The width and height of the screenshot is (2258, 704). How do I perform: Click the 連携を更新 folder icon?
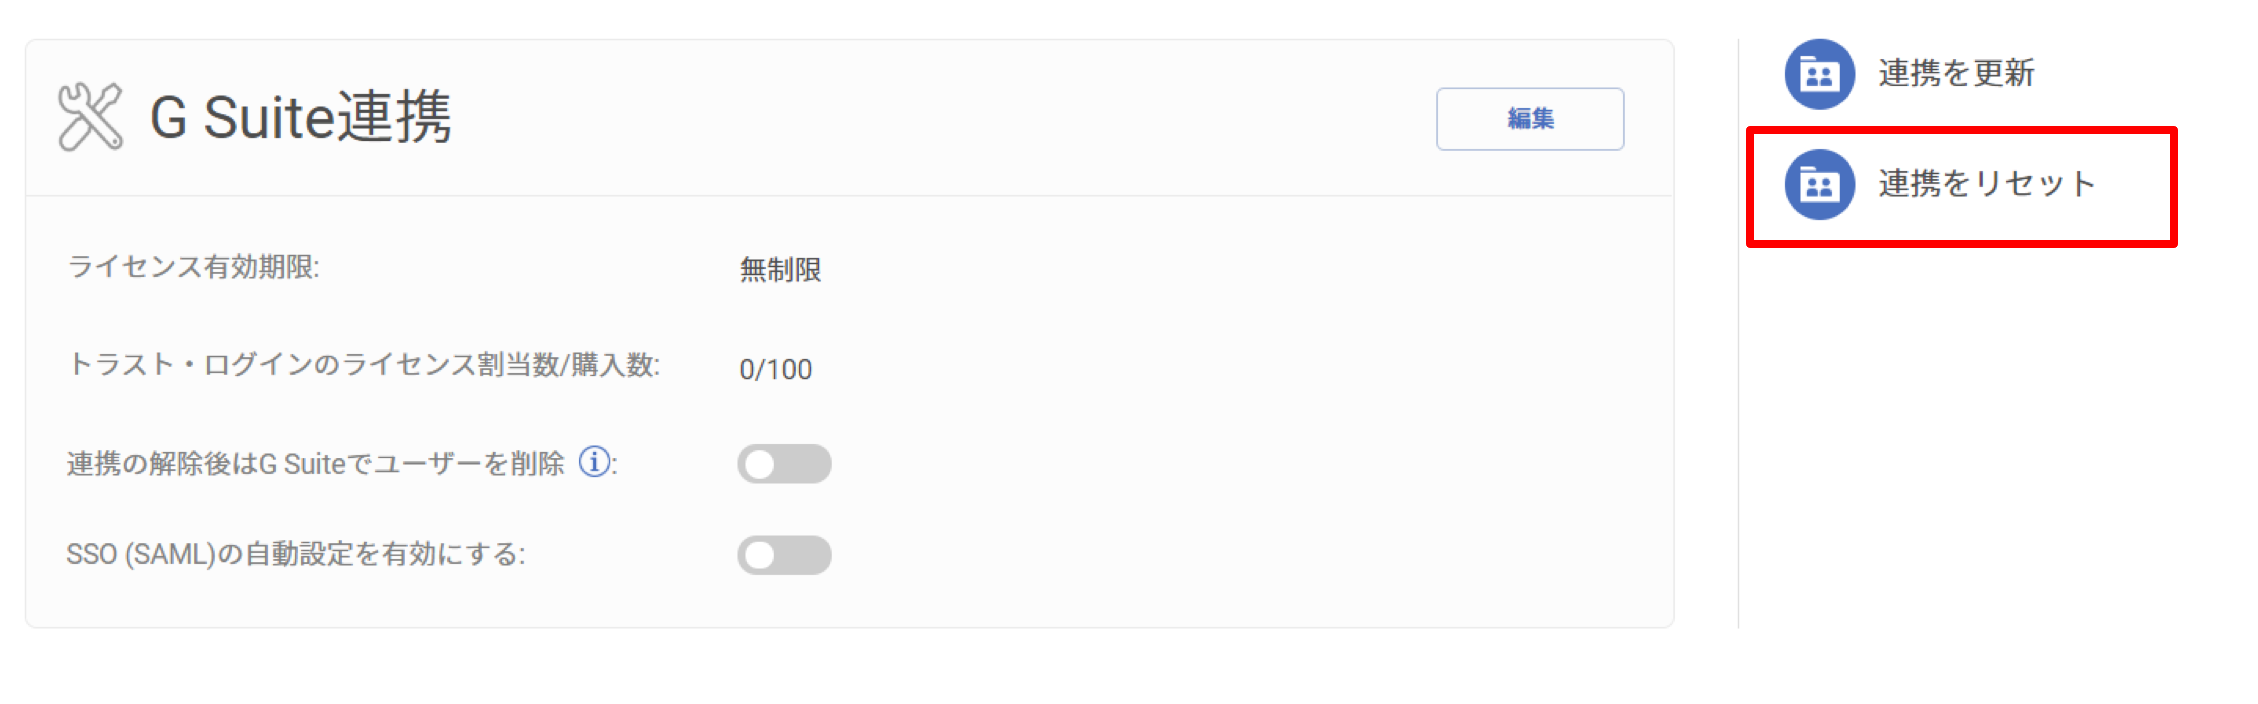point(1820,74)
